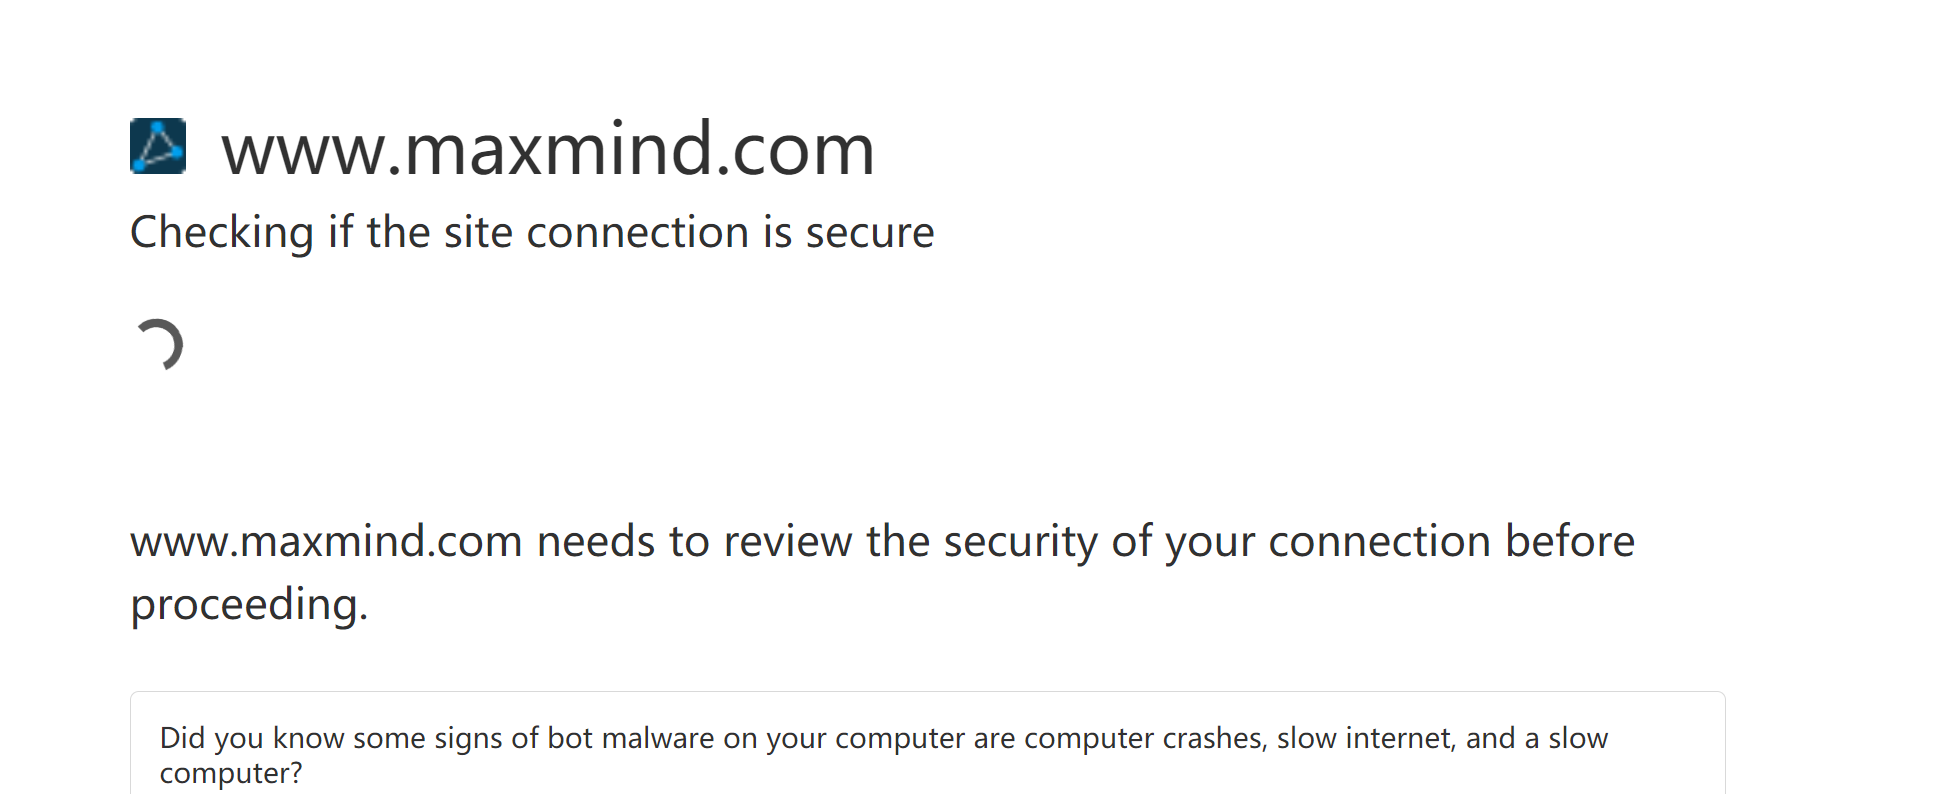Click the word 'proceeding.' in the paragraph
This screenshot has height=794, width=1940.
249,604
